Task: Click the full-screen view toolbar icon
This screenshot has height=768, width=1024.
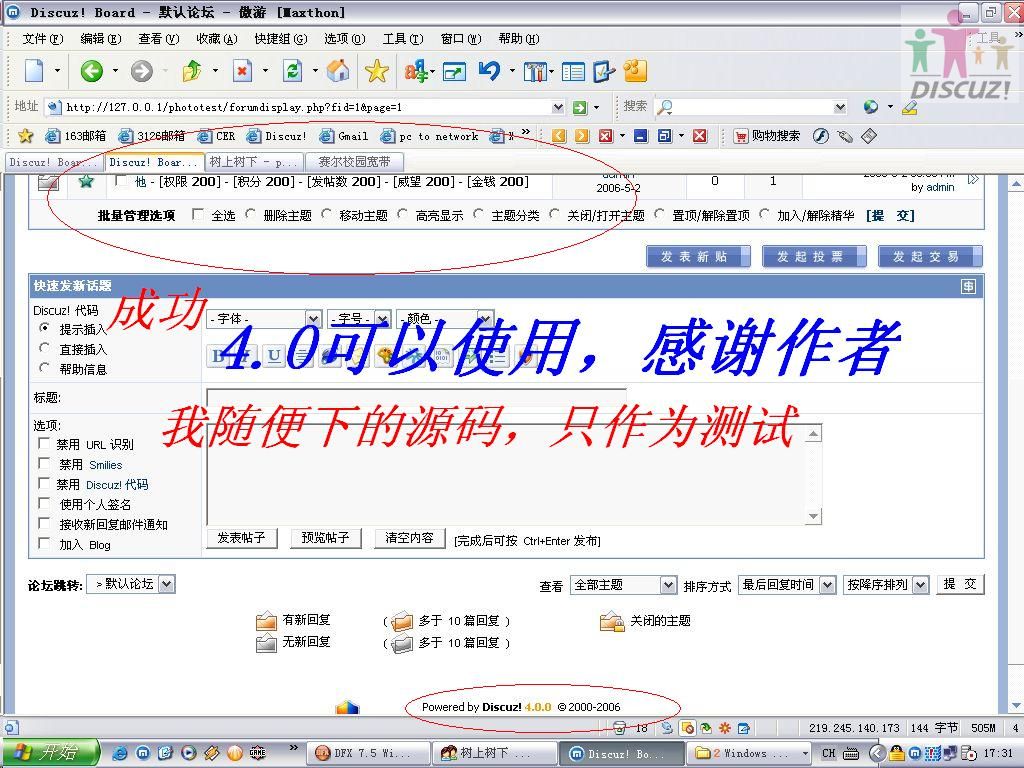Action: (455, 71)
